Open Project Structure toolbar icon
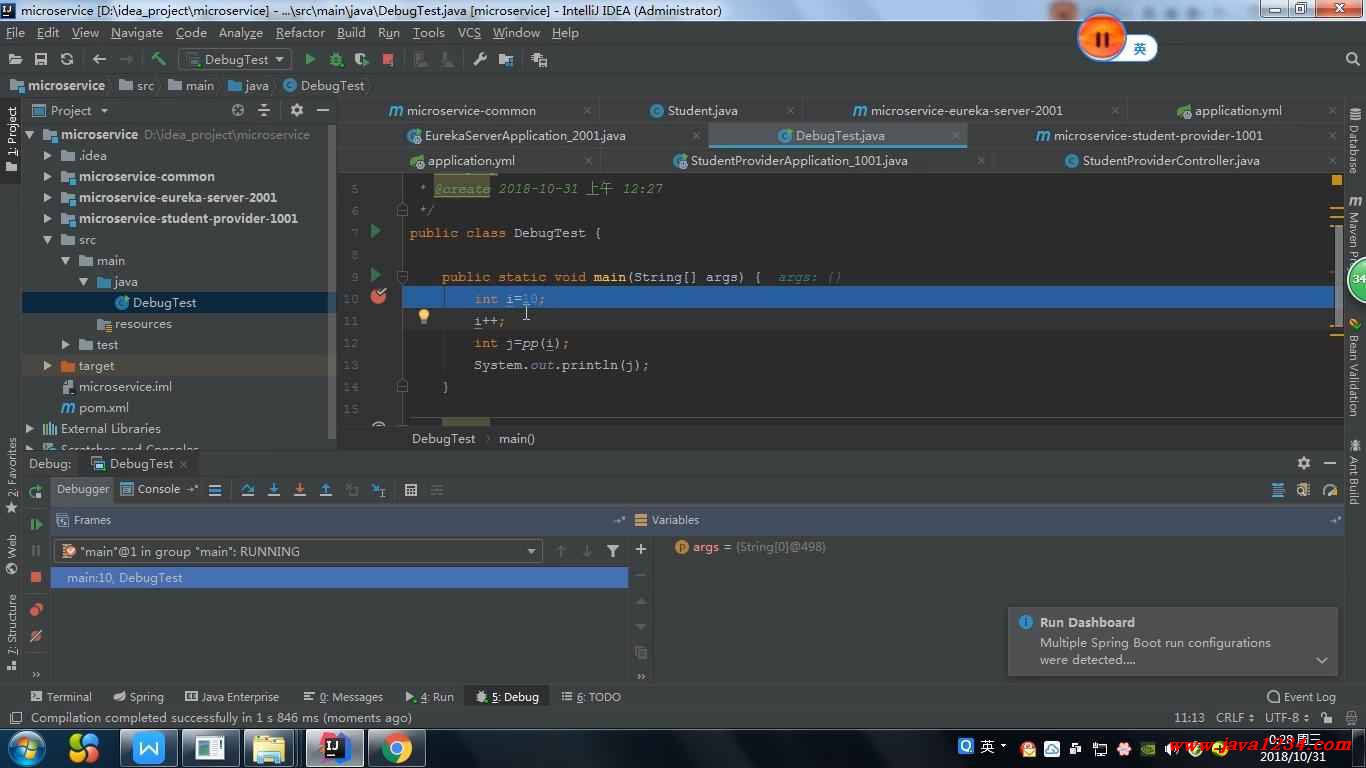Viewport: 1366px width, 768px height. pos(506,60)
